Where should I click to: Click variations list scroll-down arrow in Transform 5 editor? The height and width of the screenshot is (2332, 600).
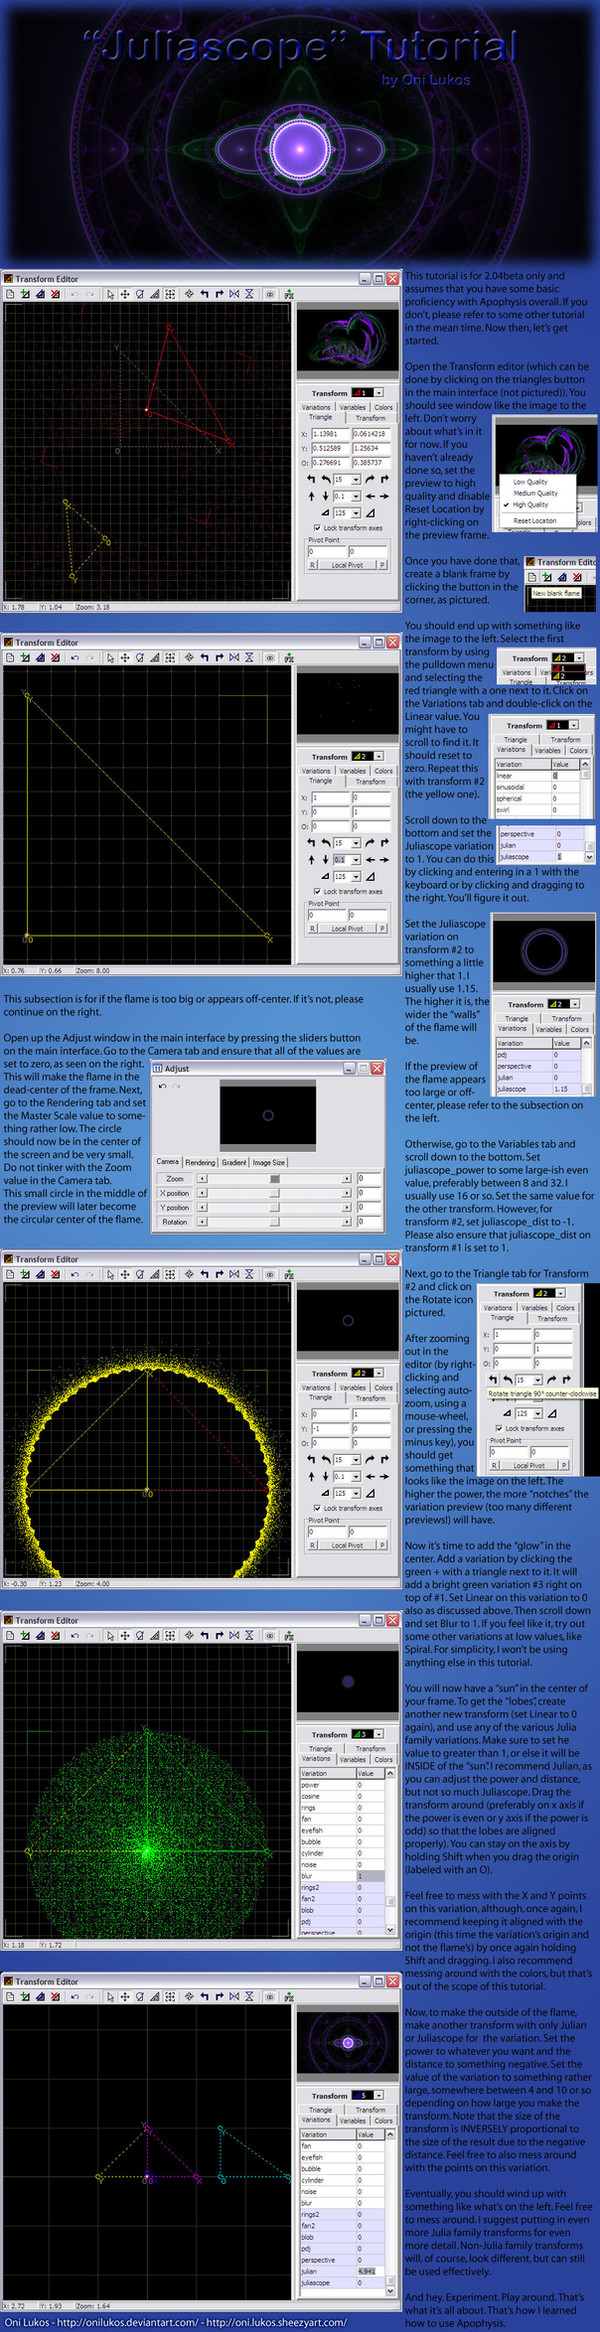(390, 2289)
